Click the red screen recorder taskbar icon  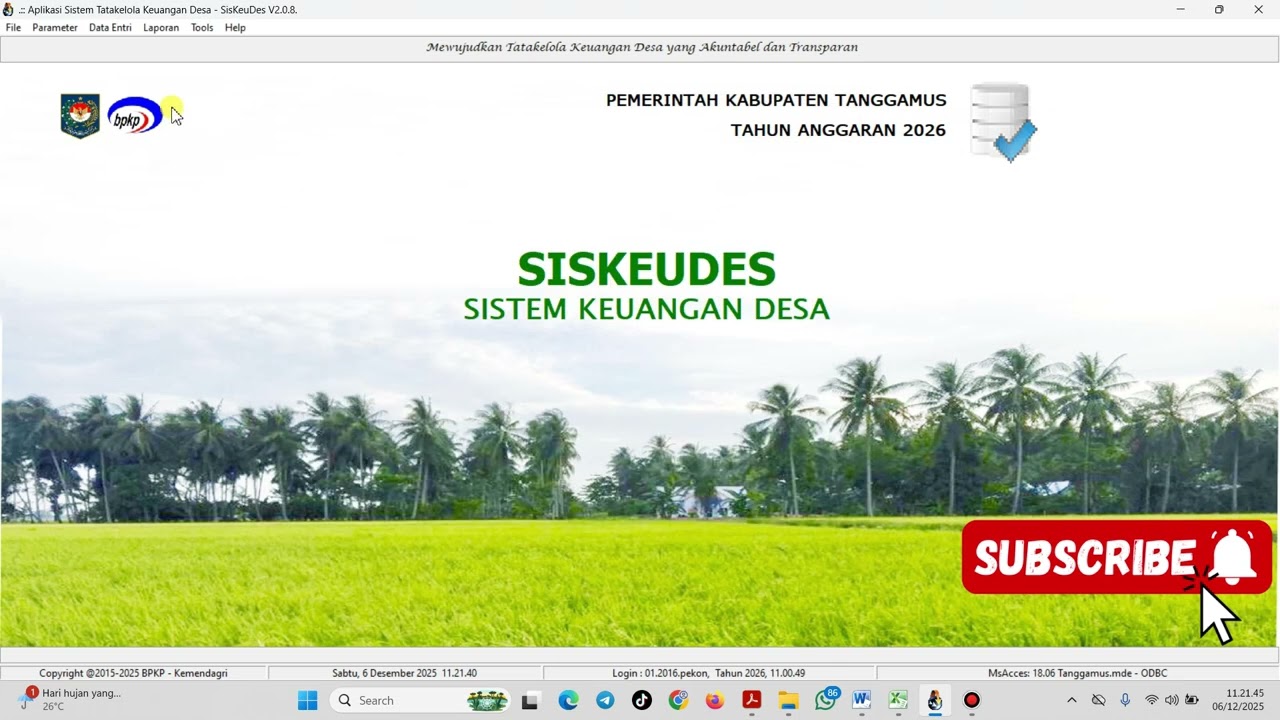point(972,700)
